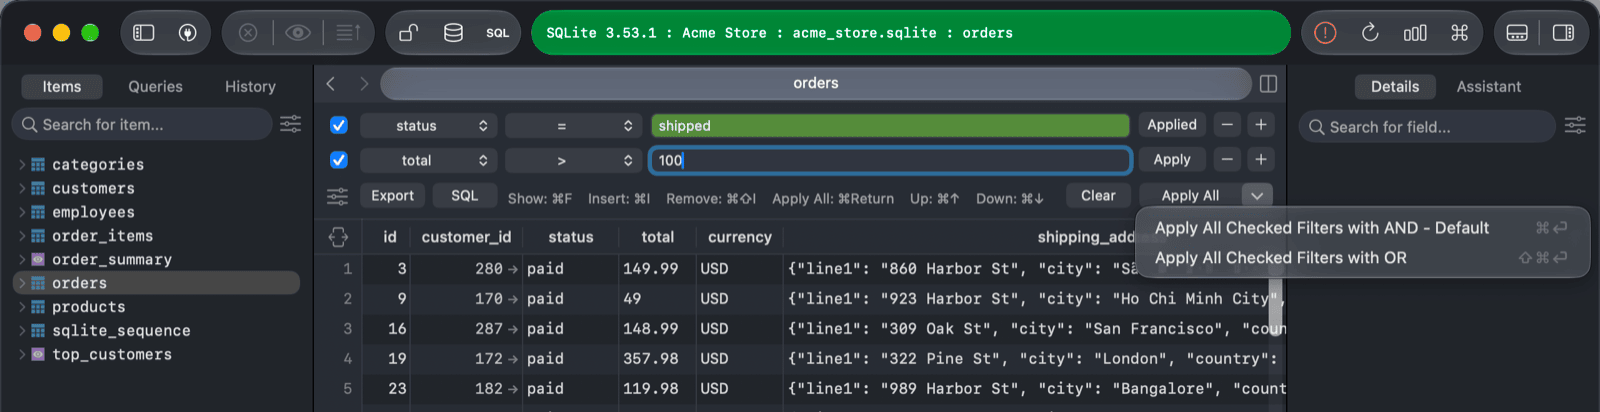Click the Search for field input

coord(1427,127)
